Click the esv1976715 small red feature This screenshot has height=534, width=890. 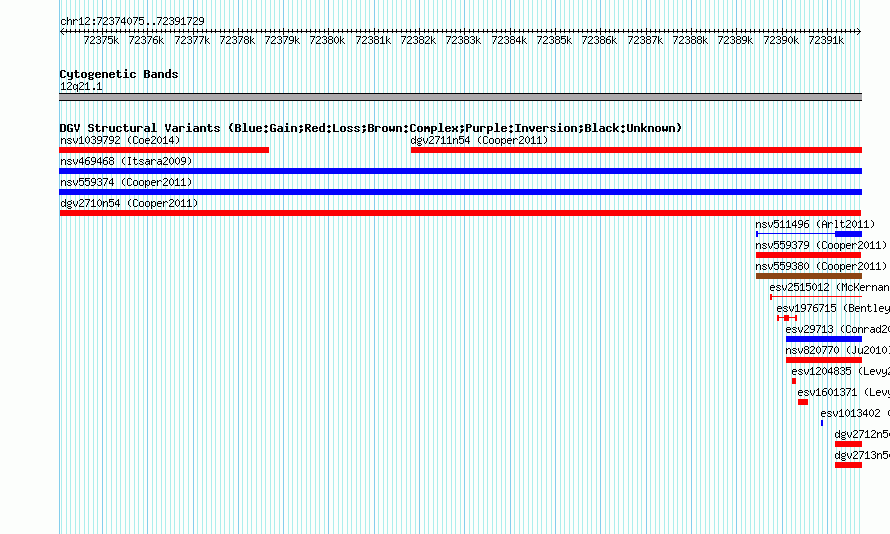[787, 318]
